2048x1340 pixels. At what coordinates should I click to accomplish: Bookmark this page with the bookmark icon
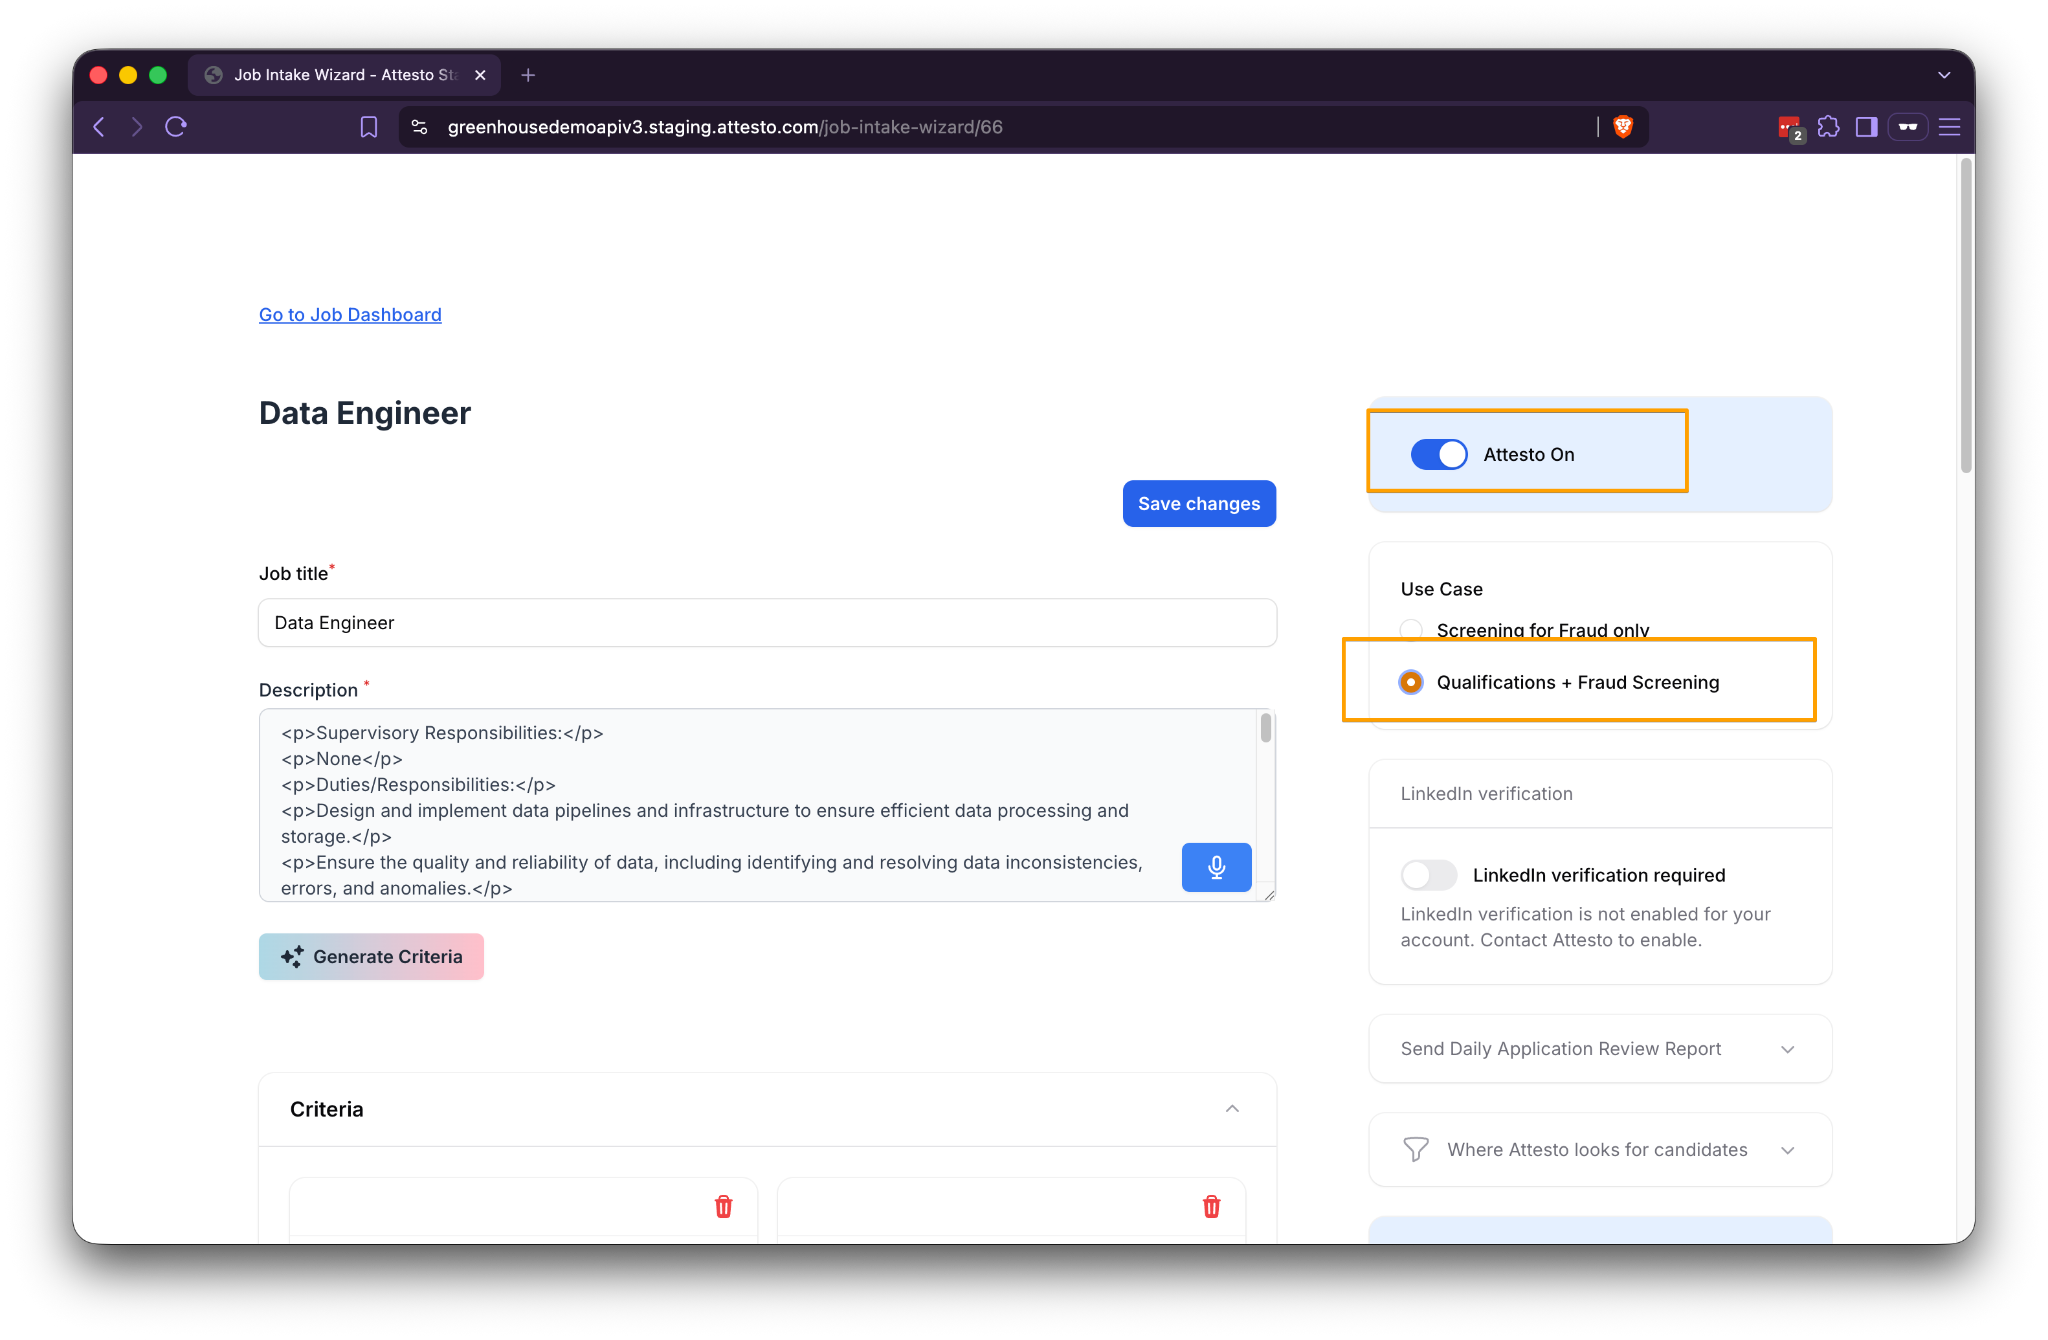(x=369, y=127)
